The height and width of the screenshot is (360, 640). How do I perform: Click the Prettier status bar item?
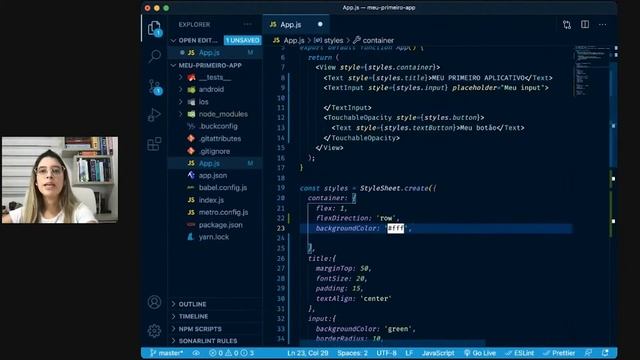click(x=559, y=353)
